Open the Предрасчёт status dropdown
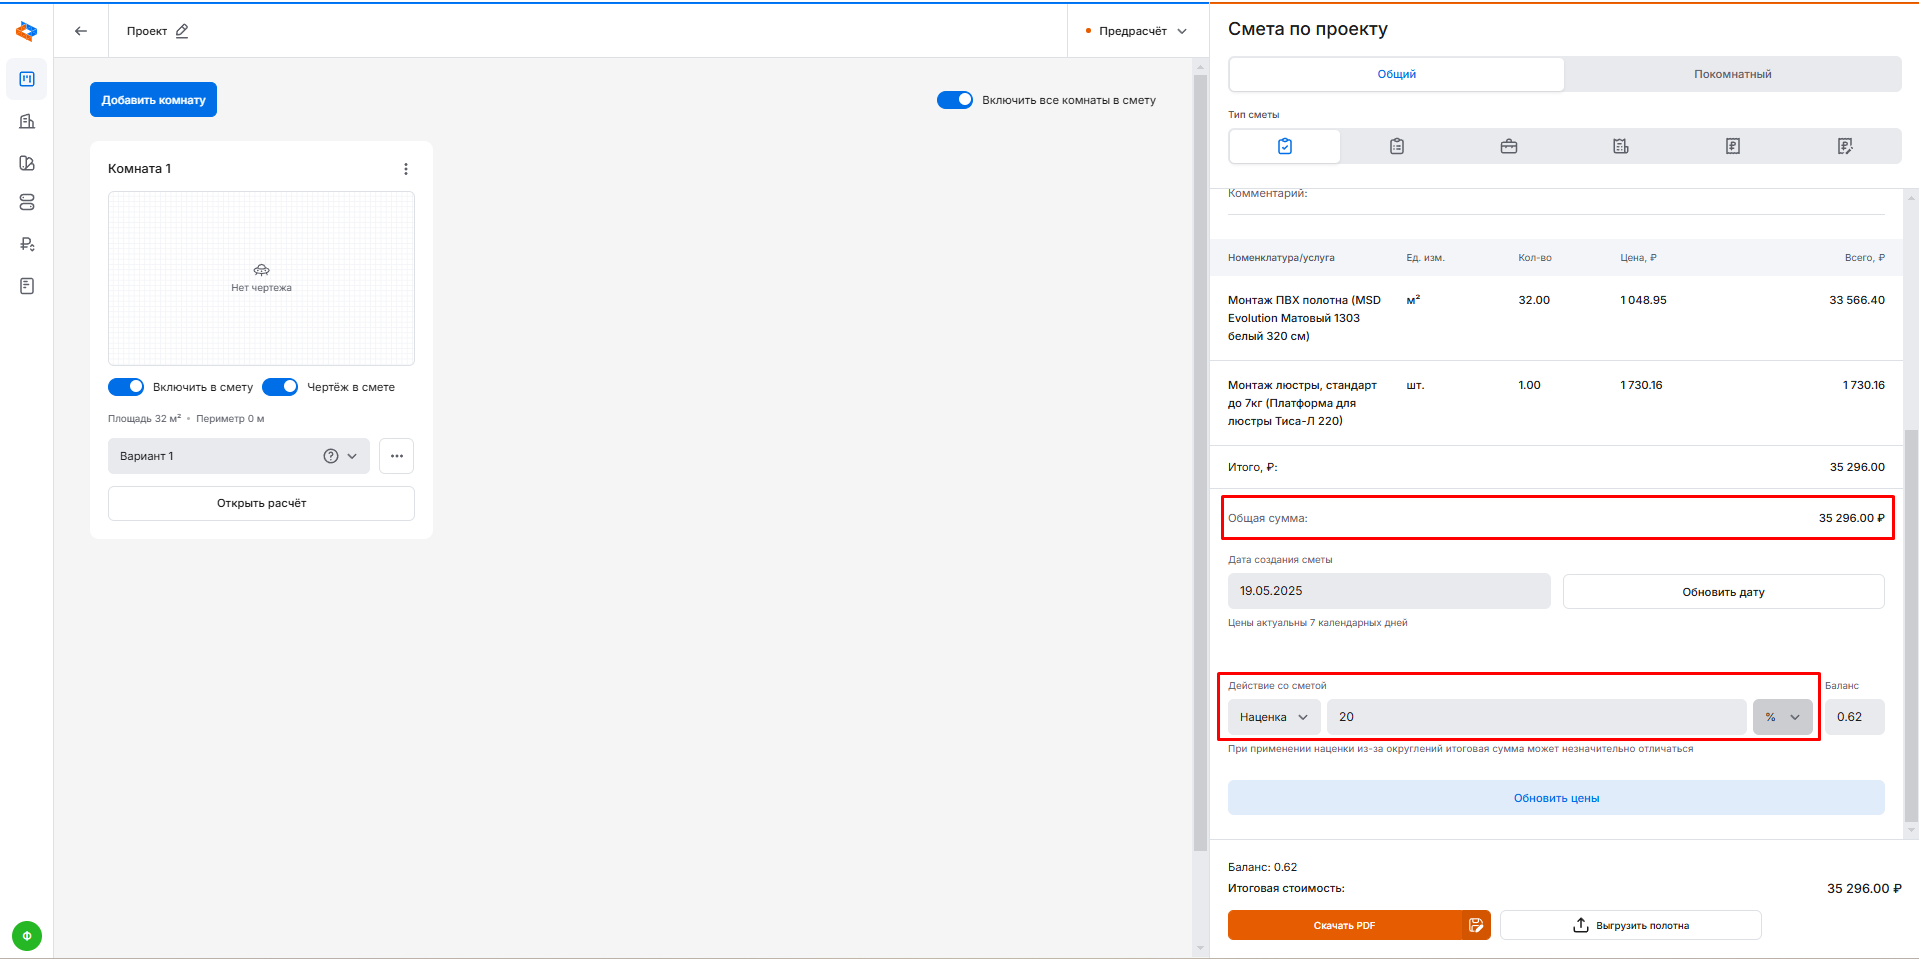 [1137, 31]
